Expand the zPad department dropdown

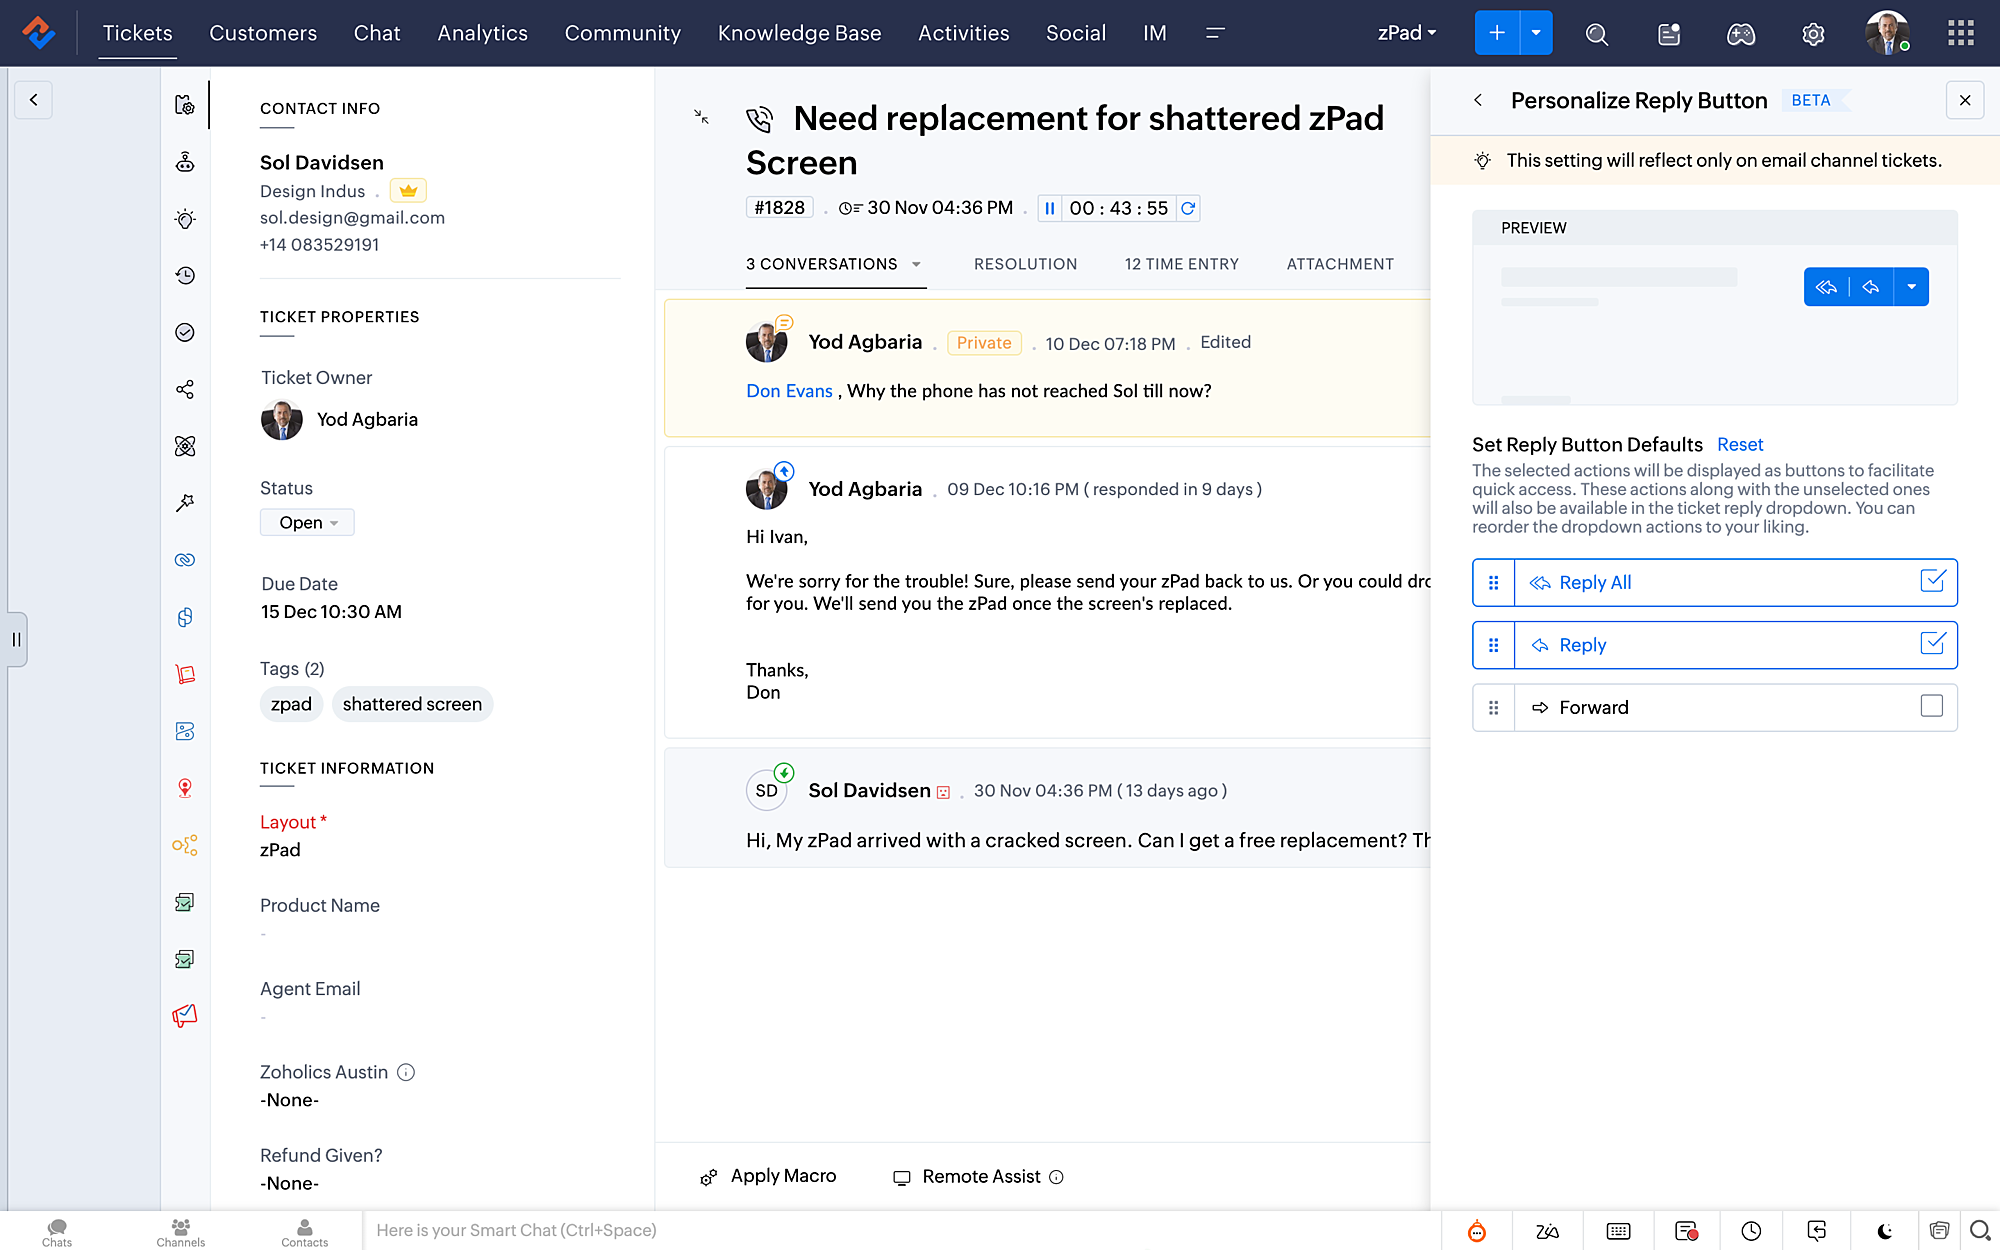[1406, 33]
